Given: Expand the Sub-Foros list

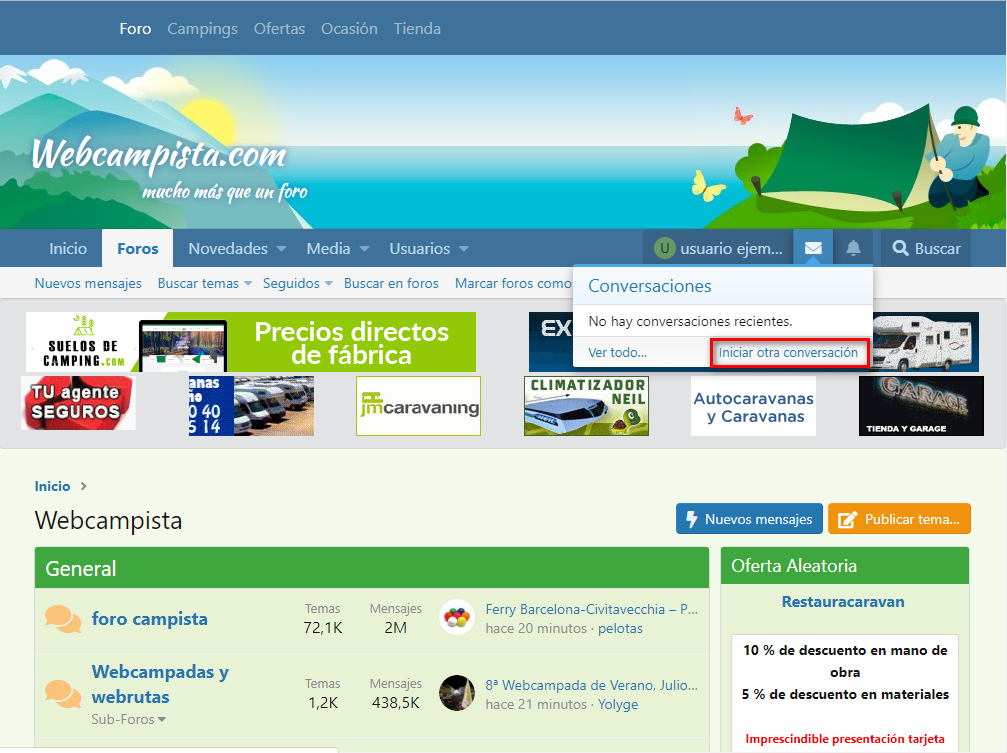Looking at the screenshot, I should [128, 720].
